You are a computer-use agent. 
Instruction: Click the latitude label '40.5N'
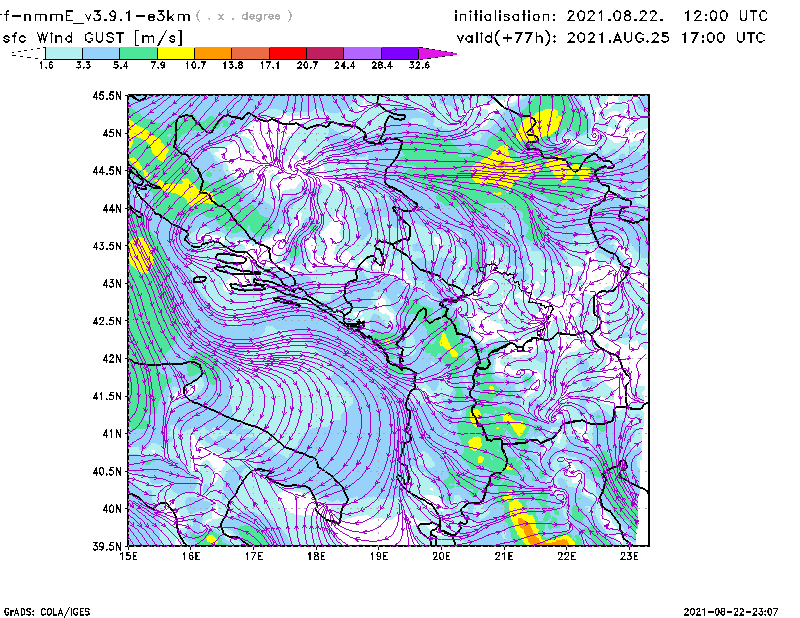click(x=107, y=471)
